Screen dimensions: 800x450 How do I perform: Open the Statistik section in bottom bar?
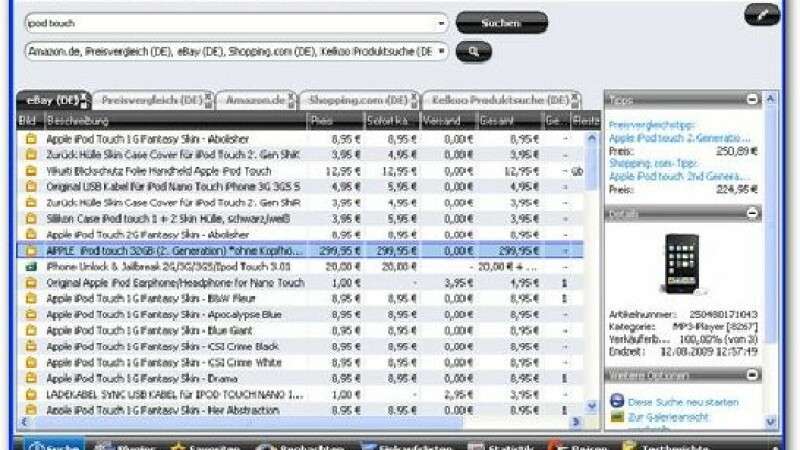[502, 446]
